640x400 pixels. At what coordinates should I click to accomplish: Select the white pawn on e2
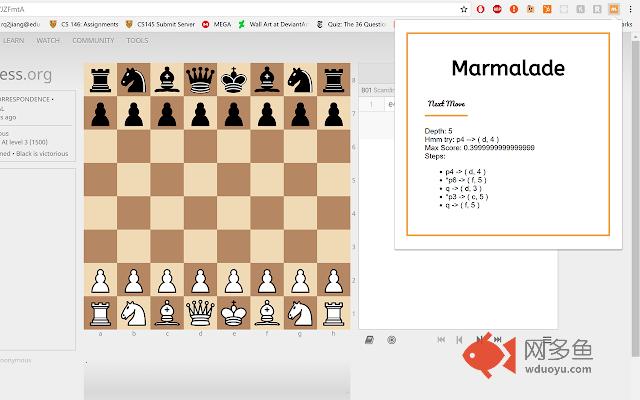pos(233,280)
